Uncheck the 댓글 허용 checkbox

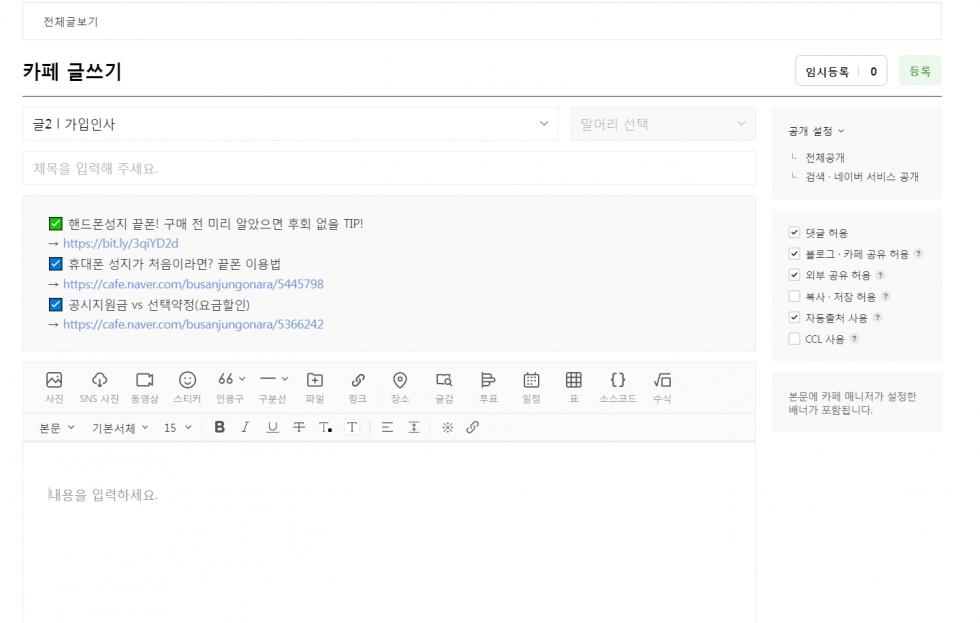point(794,232)
